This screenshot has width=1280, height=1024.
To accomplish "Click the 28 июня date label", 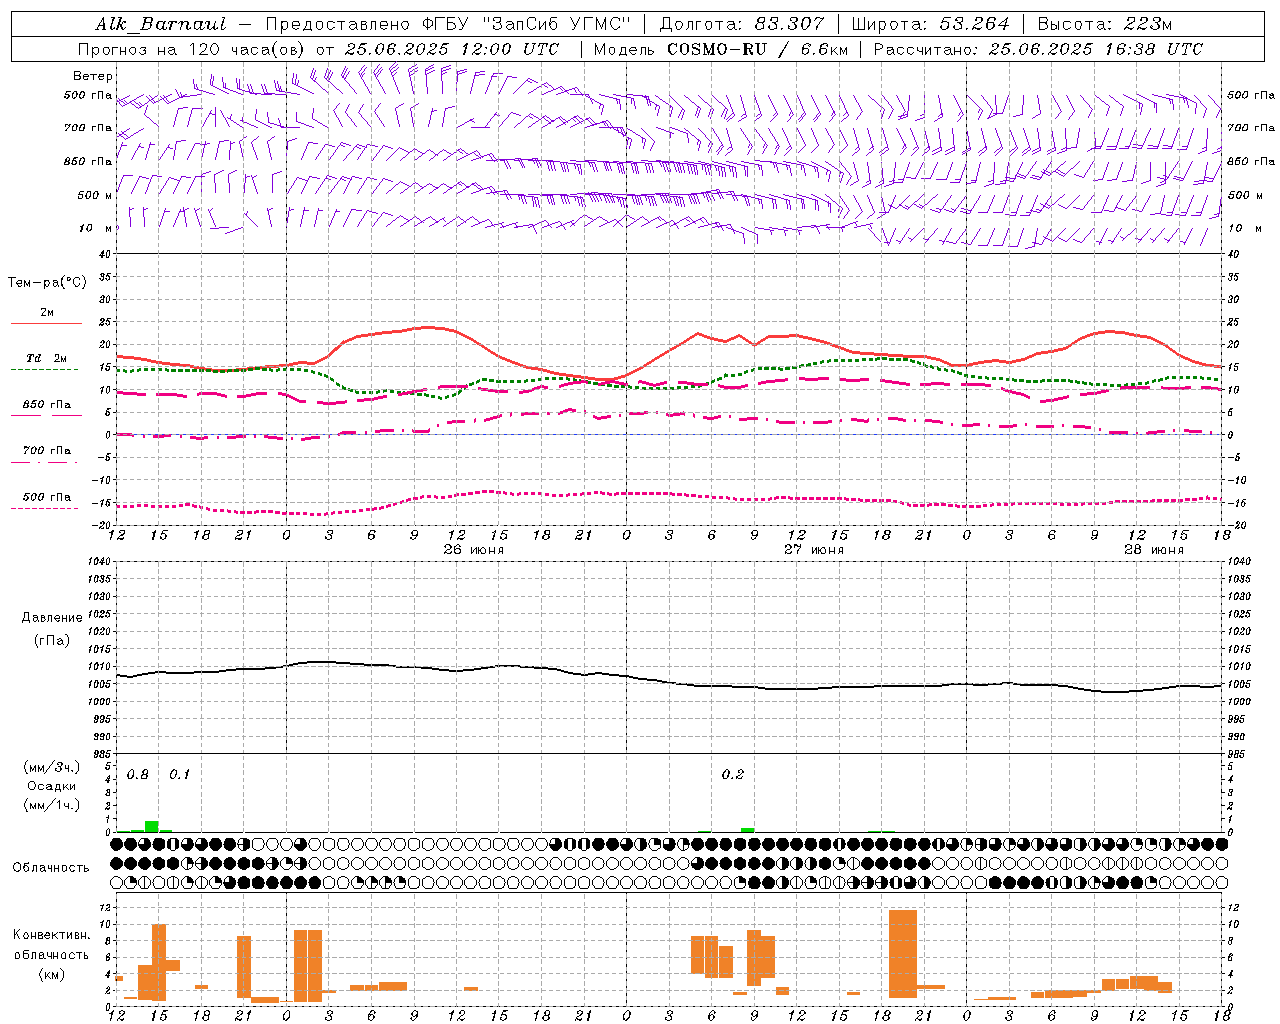I will click(1153, 550).
